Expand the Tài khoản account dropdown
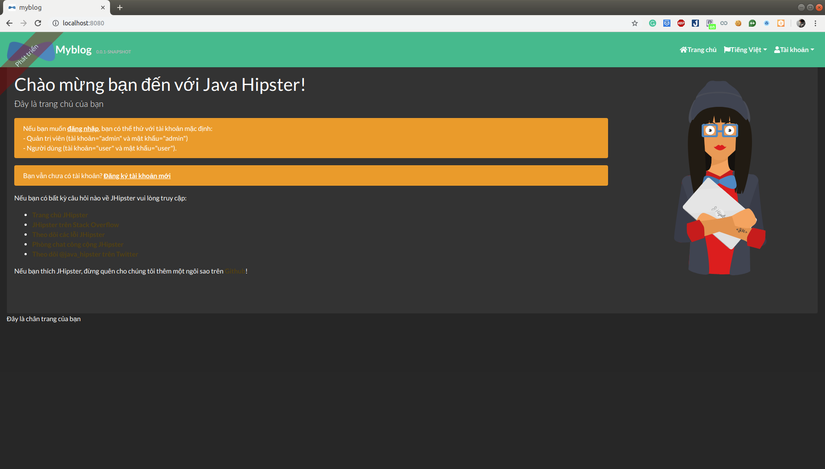The image size is (825, 469). point(794,50)
